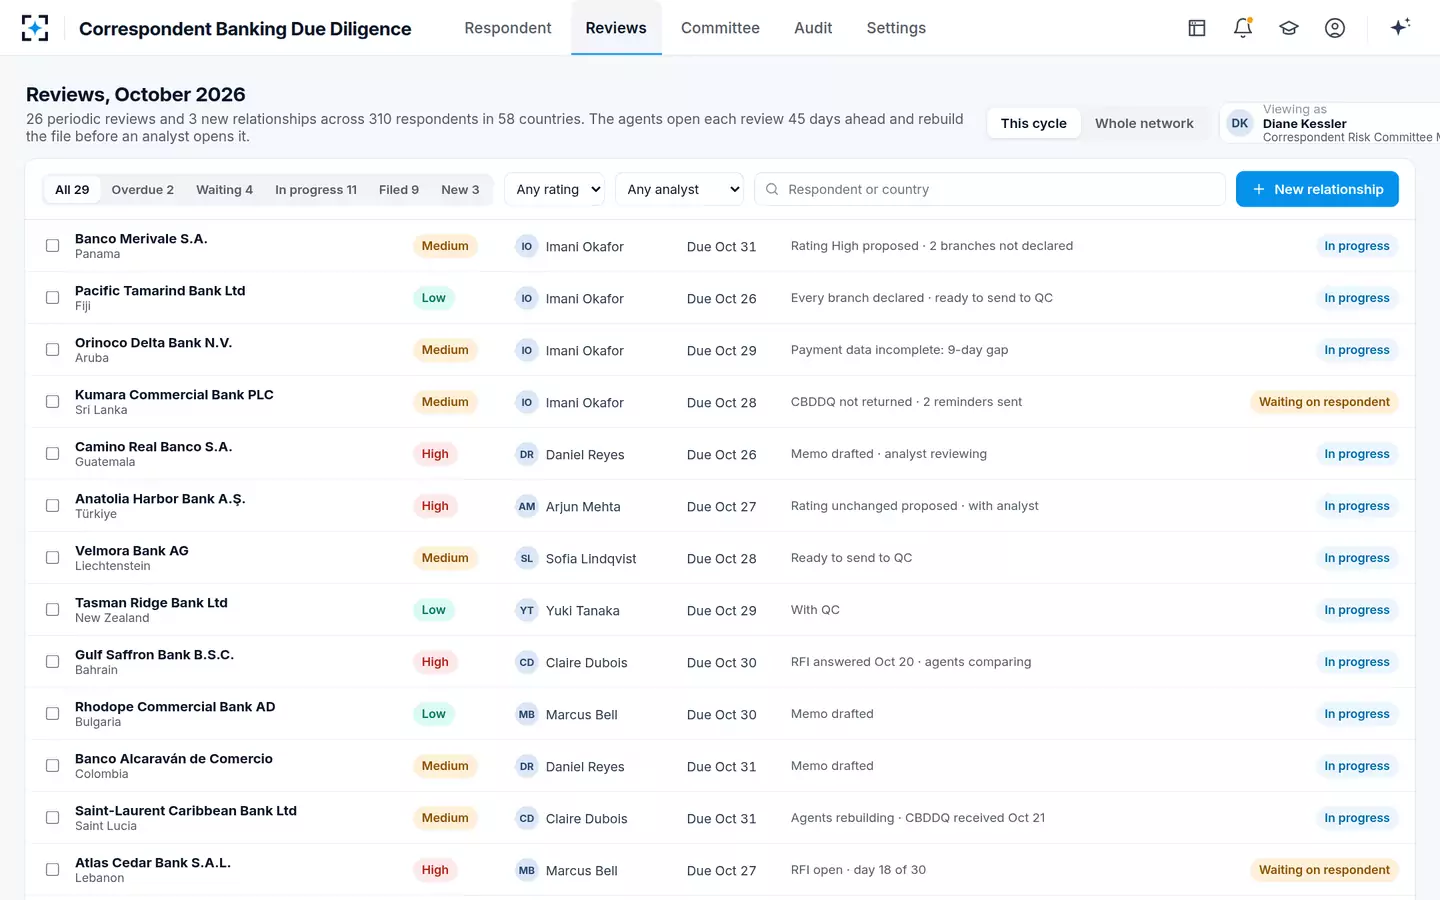Click YT avatar for Yuki Tanaka
This screenshot has height=900, width=1440.
pyautogui.click(x=527, y=610)
